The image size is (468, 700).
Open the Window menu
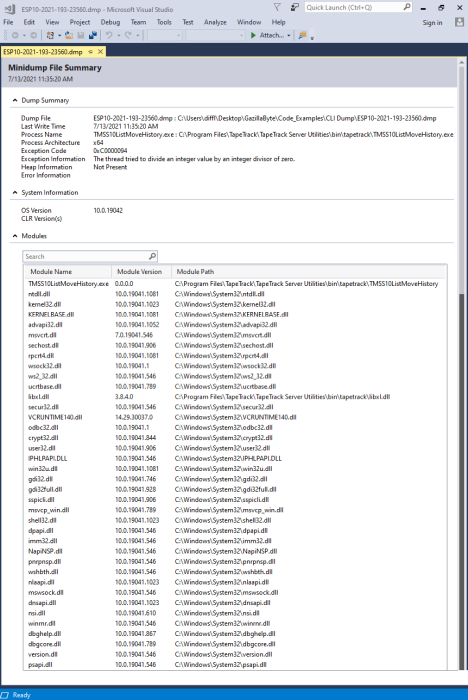tap(249, 22)
